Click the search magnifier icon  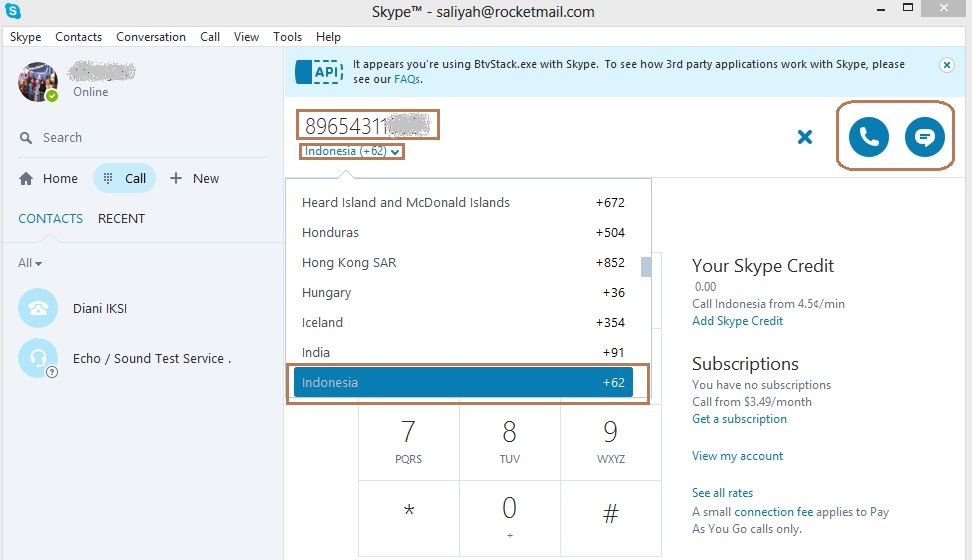tap(25, 138)
